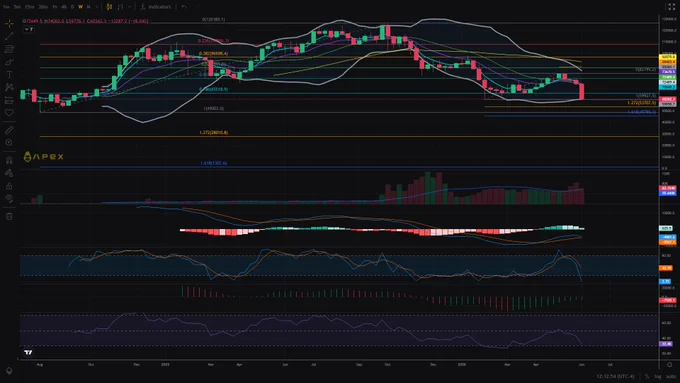The height and width of the screenshot is (383, 680).
Task: Select the crosshair cursor tool
Action: tap(9, 23)
